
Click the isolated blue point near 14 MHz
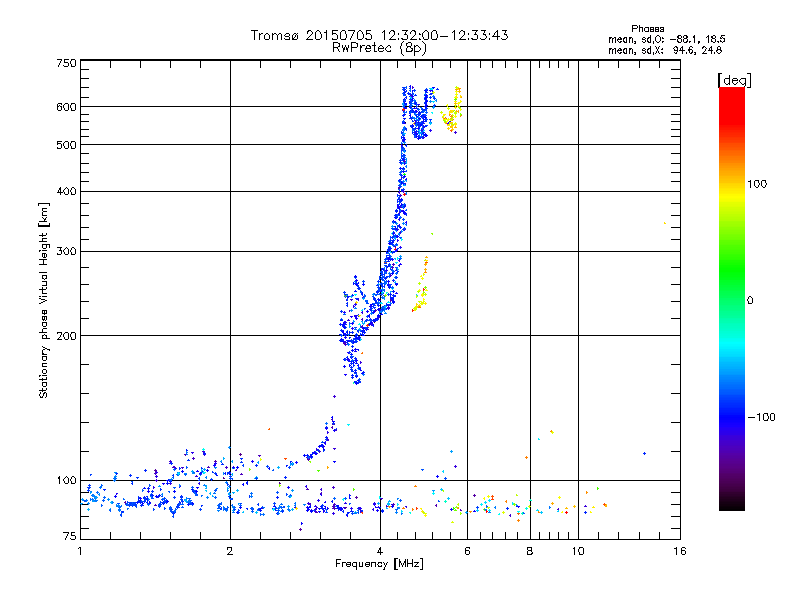[644, 453]
